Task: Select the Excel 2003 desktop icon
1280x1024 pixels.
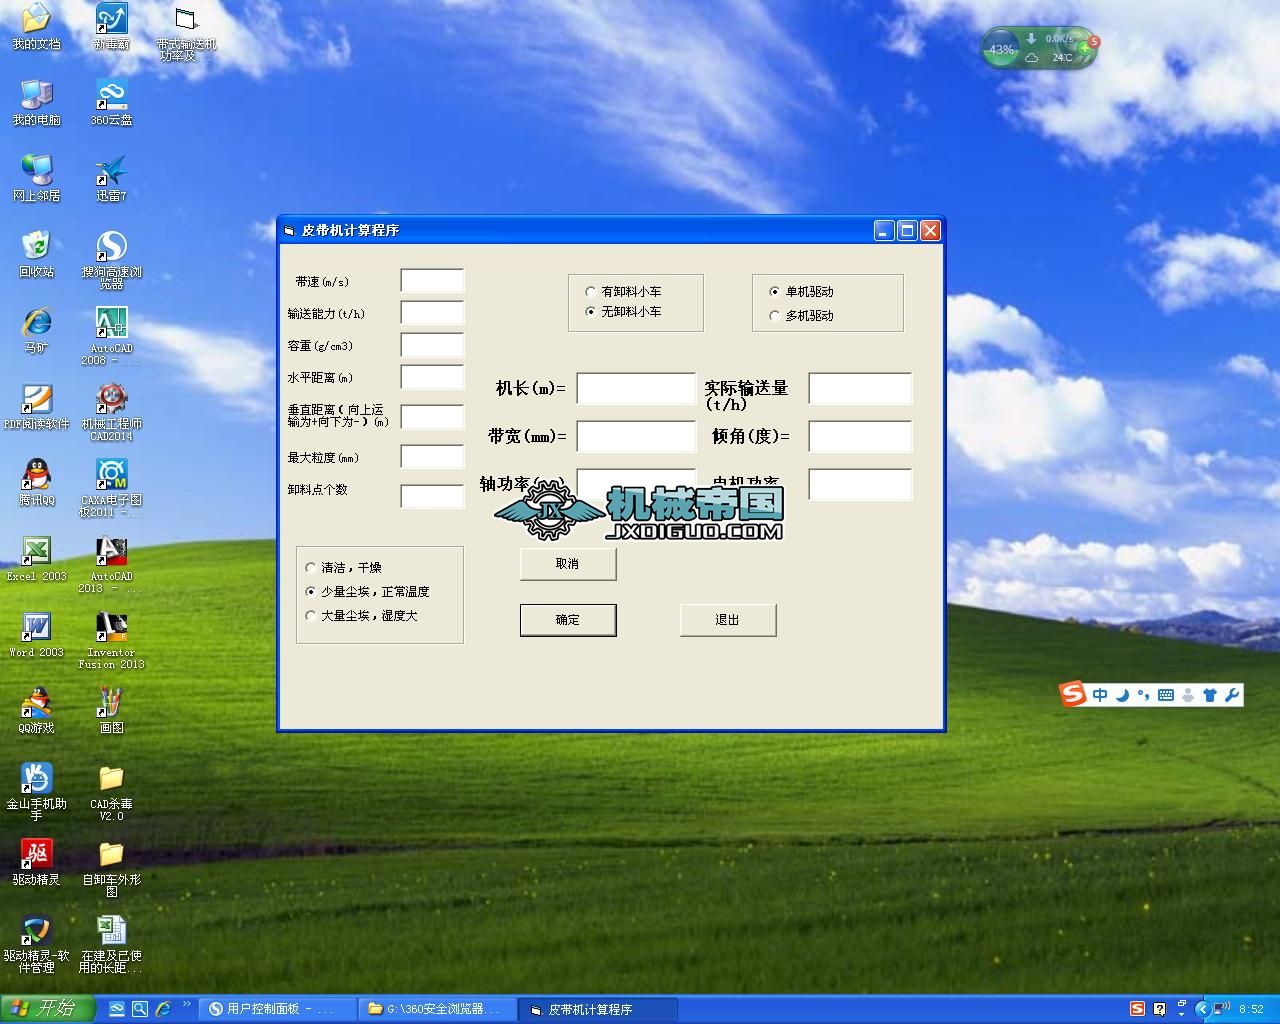Action: pyautogui.click(x=36, y=559)
